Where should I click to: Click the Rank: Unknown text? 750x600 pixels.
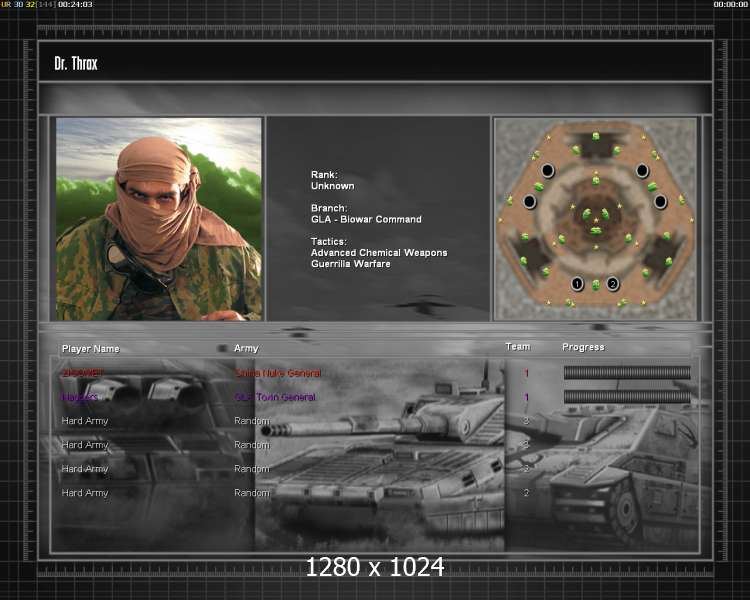pyautogui.click(x=332, y=180)
